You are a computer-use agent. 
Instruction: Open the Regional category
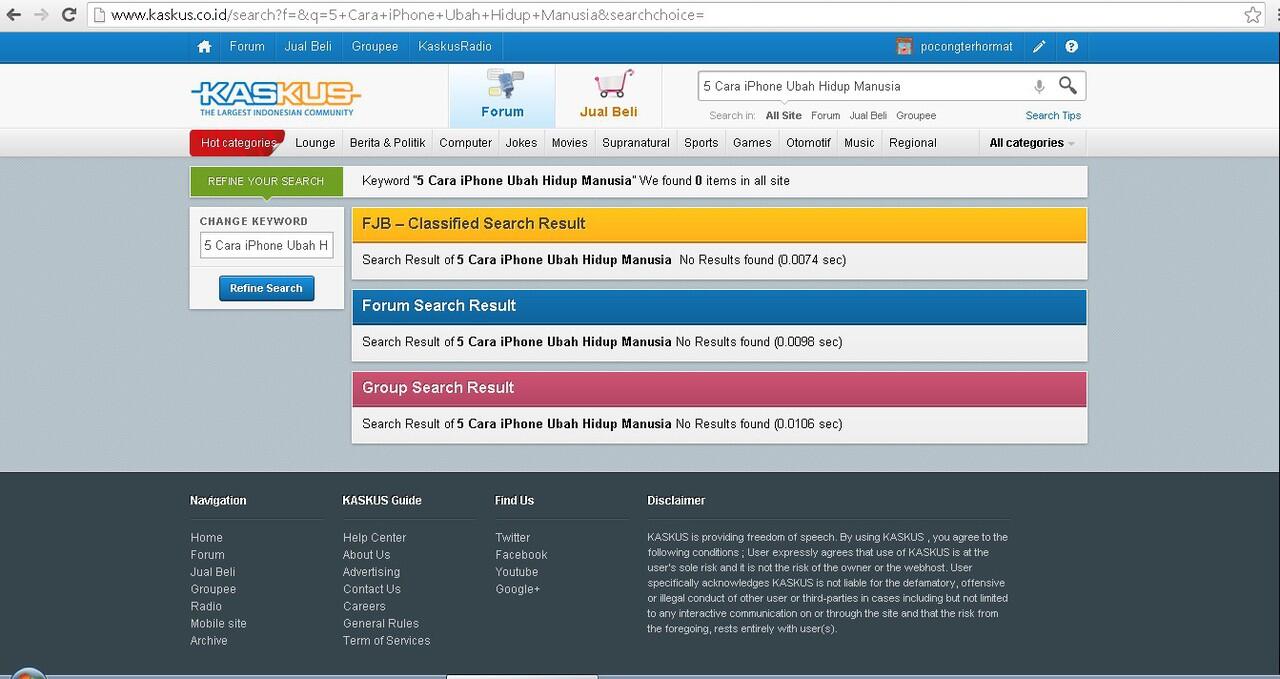click(913, 143)
